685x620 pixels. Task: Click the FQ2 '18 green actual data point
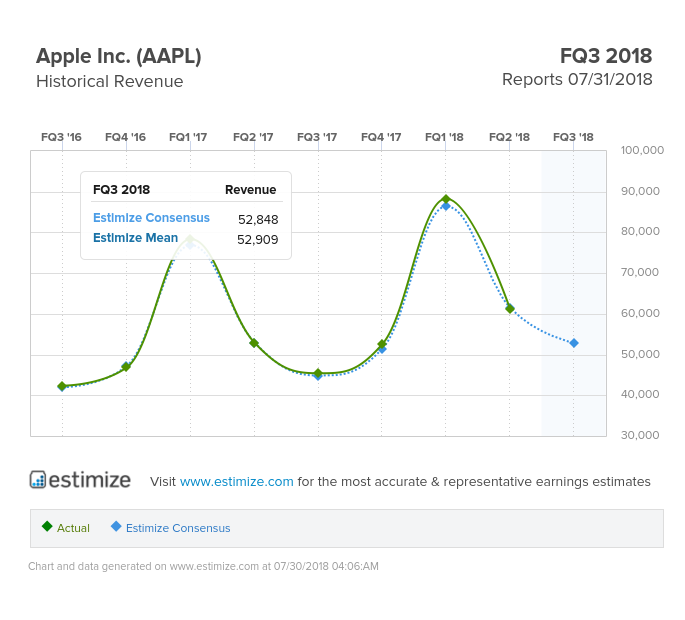click(510, 309)
